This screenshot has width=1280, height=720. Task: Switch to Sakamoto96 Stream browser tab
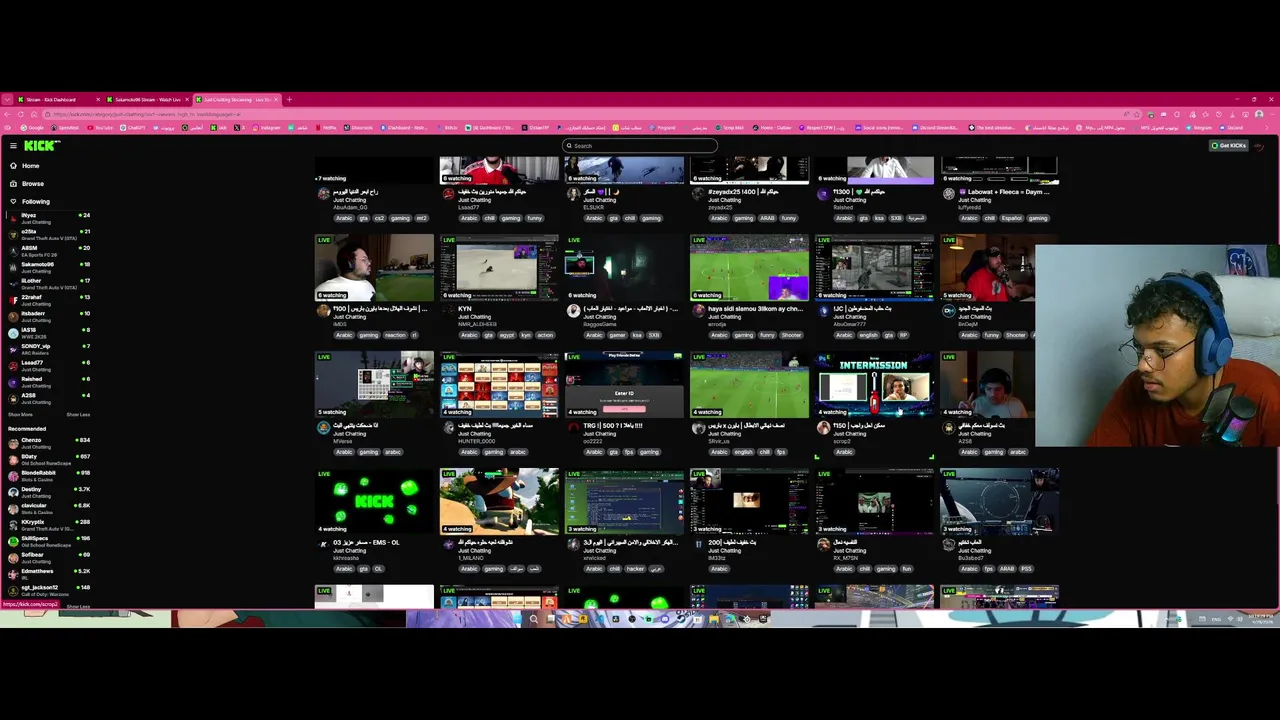(x=146, y=100)
